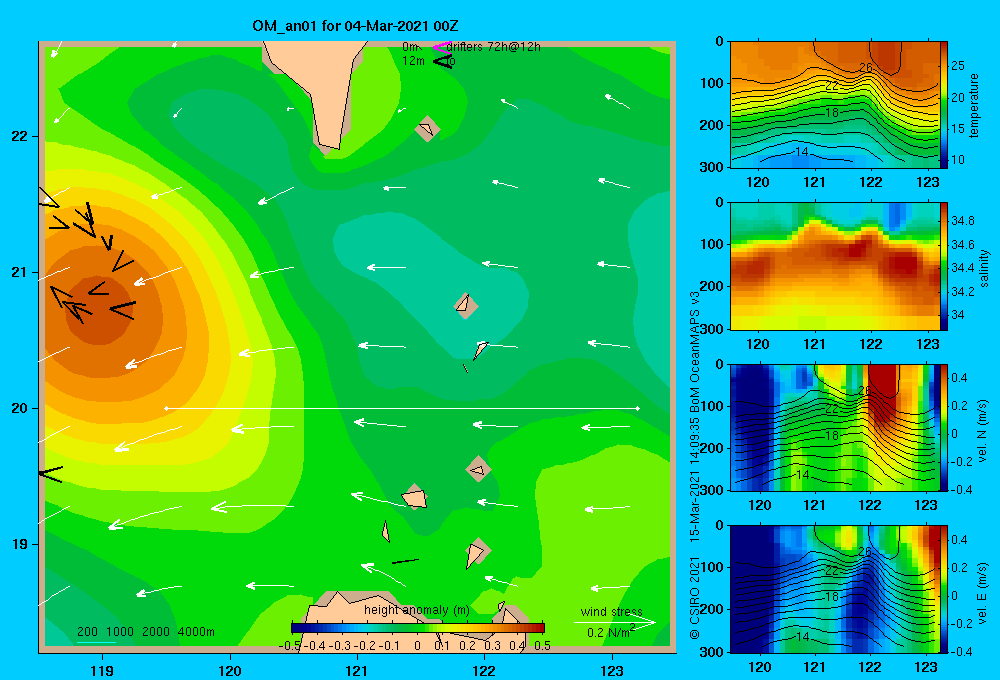Click the '200 1000 2000 4000m' depth legend
This screenshot has height=680, width=1000.
point(146,632)
